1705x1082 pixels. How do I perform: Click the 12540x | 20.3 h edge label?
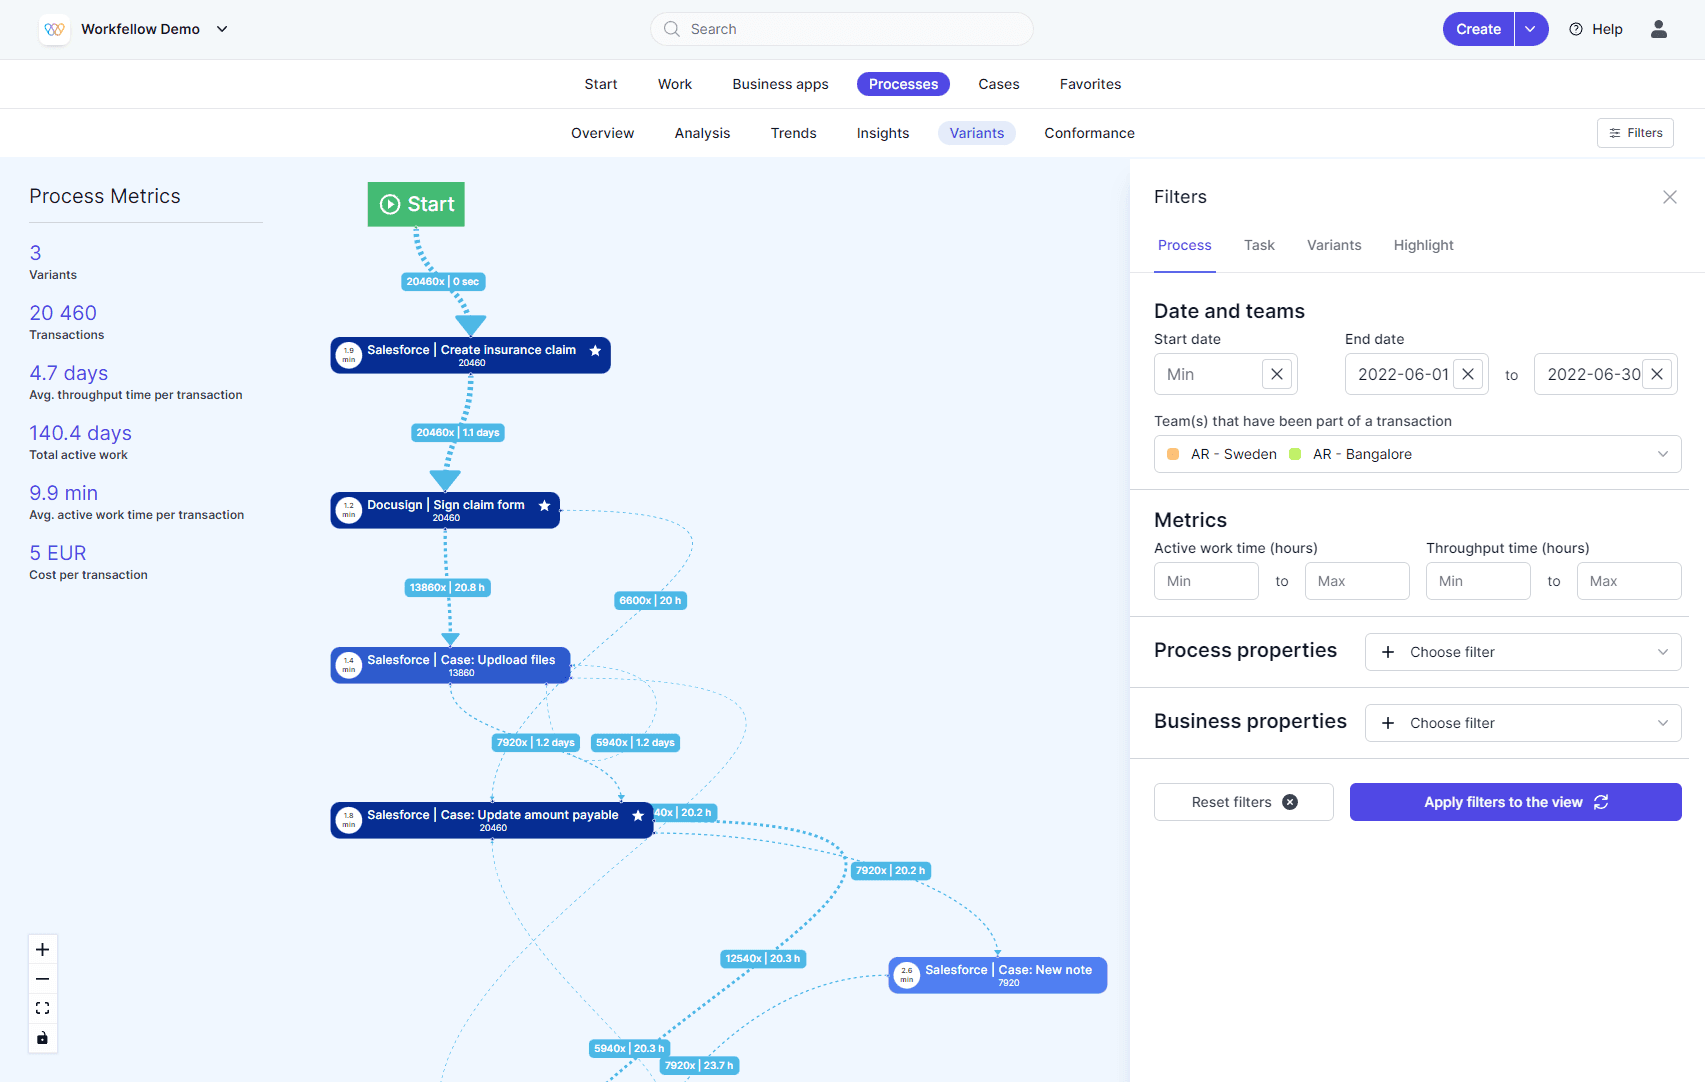pyautogui.click(x=763, y=959)
